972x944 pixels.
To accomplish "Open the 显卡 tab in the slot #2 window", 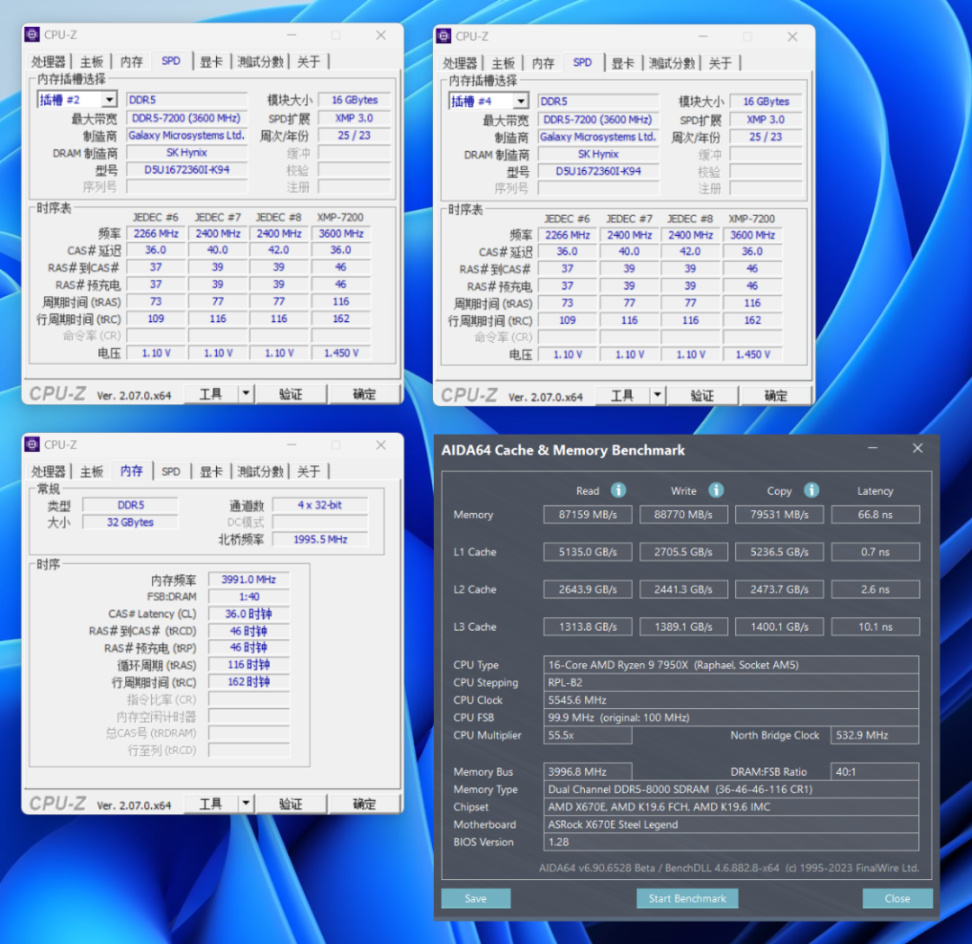I will (211, 61).
